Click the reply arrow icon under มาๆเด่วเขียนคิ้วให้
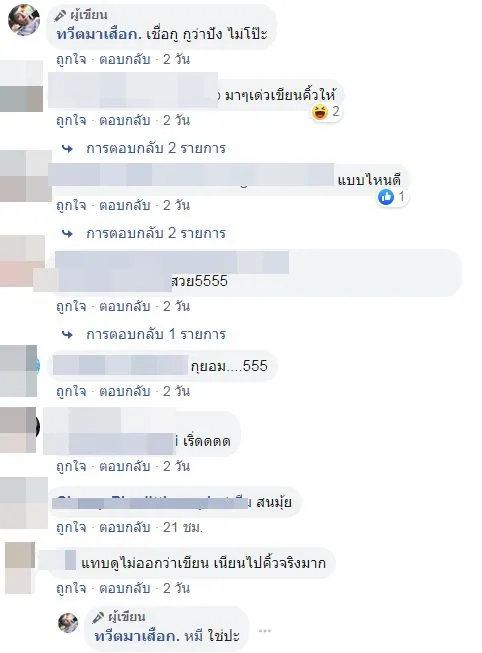Image resolution: width=482 pixels, height=653 pixels. tap(67, 148)
